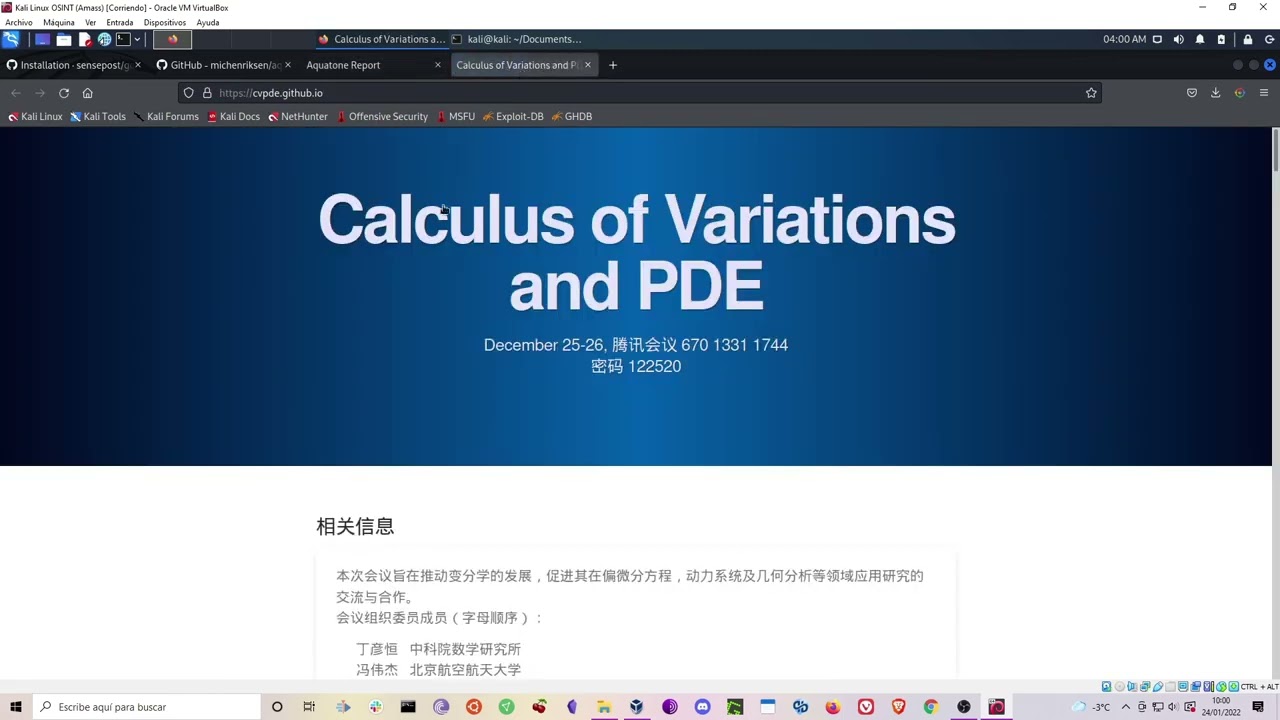The width and height of the screenshot is (1280, 720).
Task: Open the Máquina menu
Action: pos(58,22)
